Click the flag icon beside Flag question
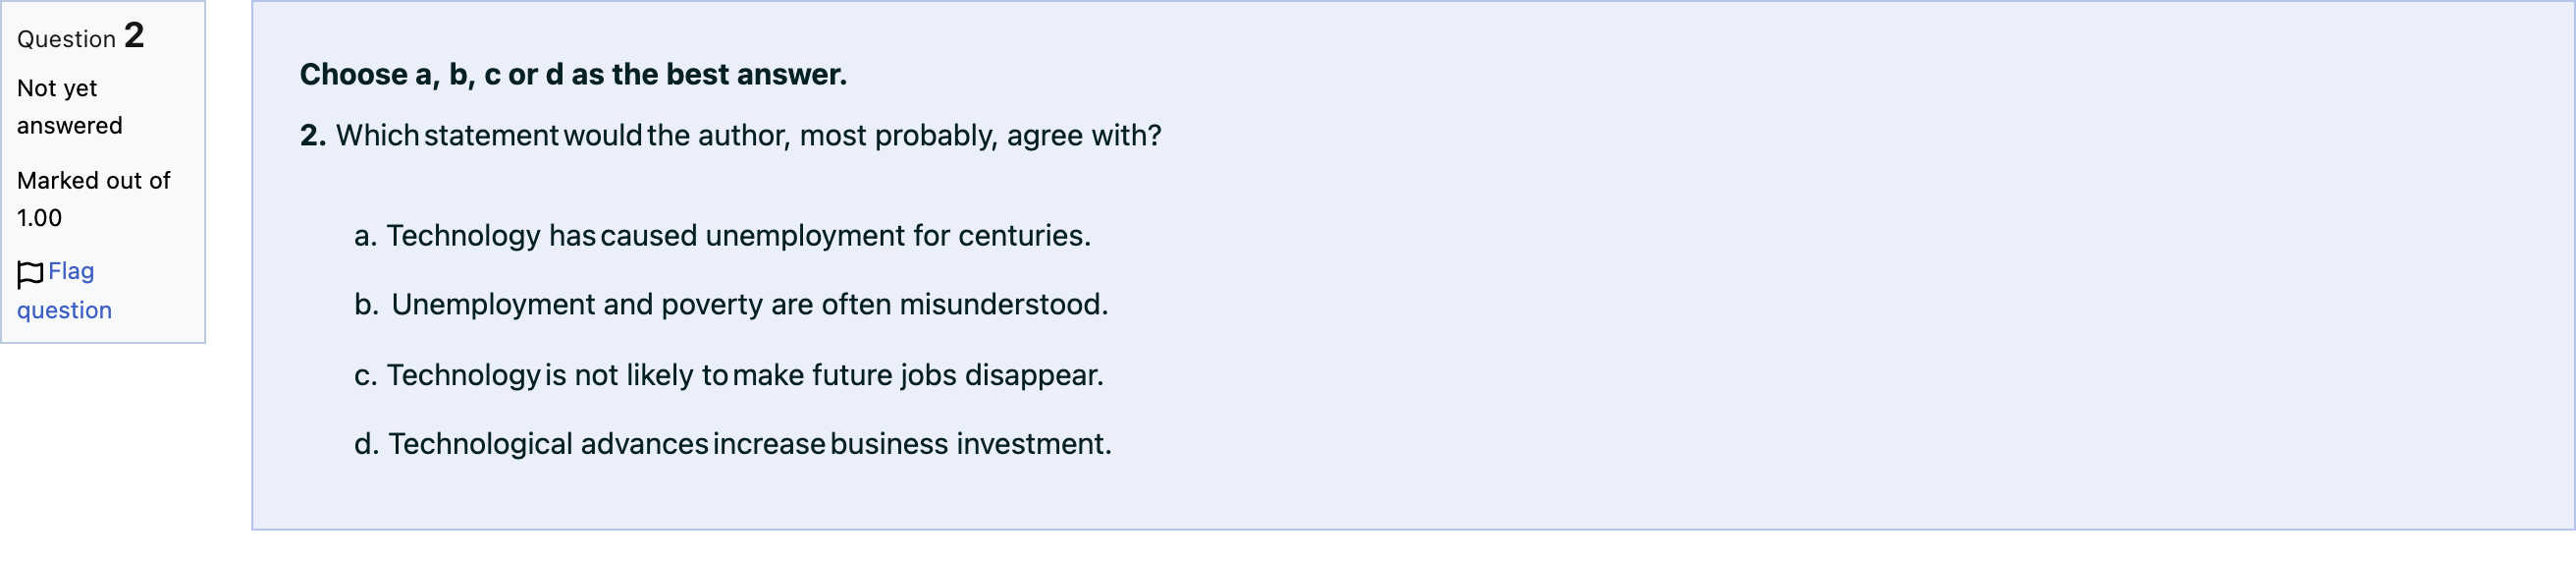This screenshot has height=562, width=2576. (30, 274)
